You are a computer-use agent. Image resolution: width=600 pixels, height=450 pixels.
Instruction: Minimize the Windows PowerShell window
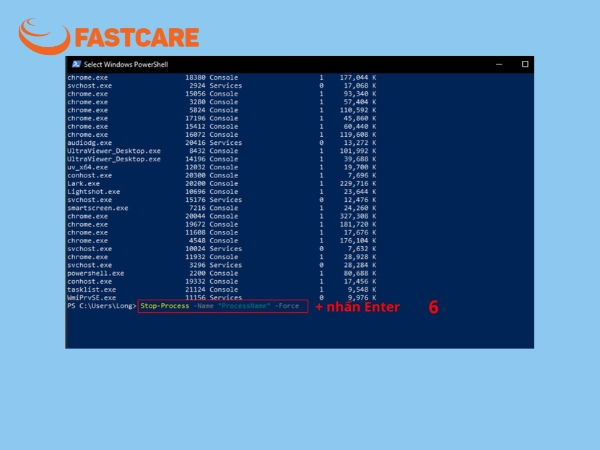499,64
